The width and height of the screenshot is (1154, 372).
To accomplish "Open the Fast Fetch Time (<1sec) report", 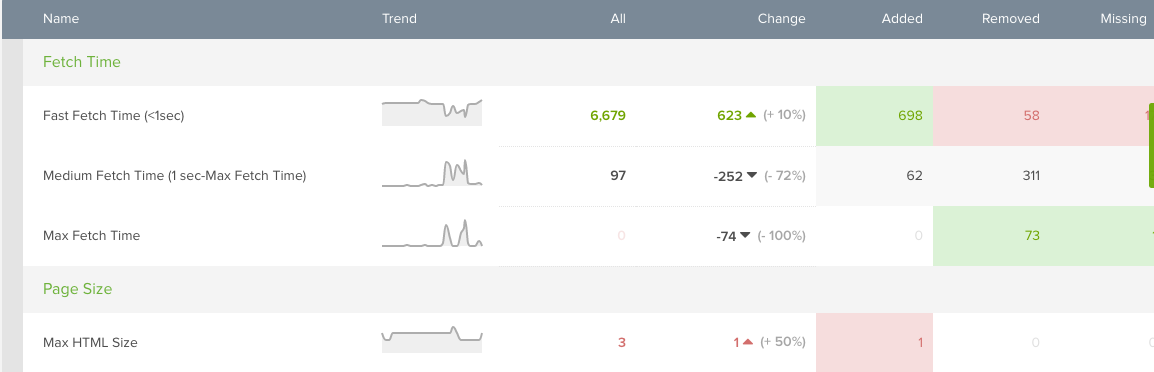I will (x=113, y=116).
